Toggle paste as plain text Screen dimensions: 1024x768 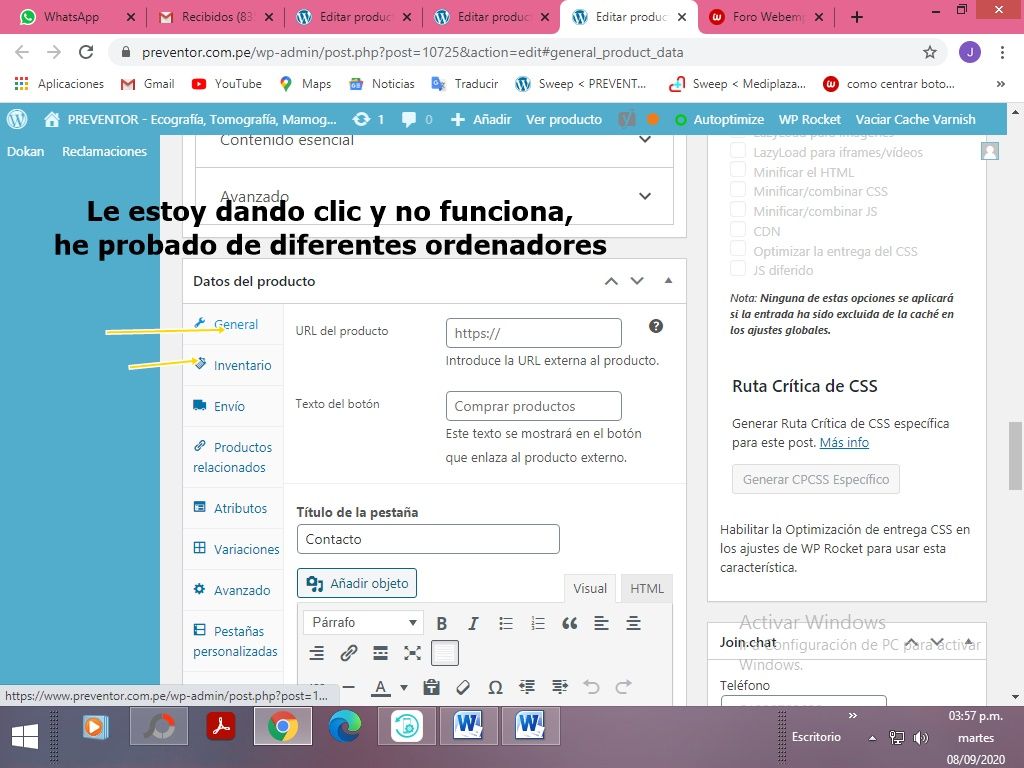(x=431, y=687)
